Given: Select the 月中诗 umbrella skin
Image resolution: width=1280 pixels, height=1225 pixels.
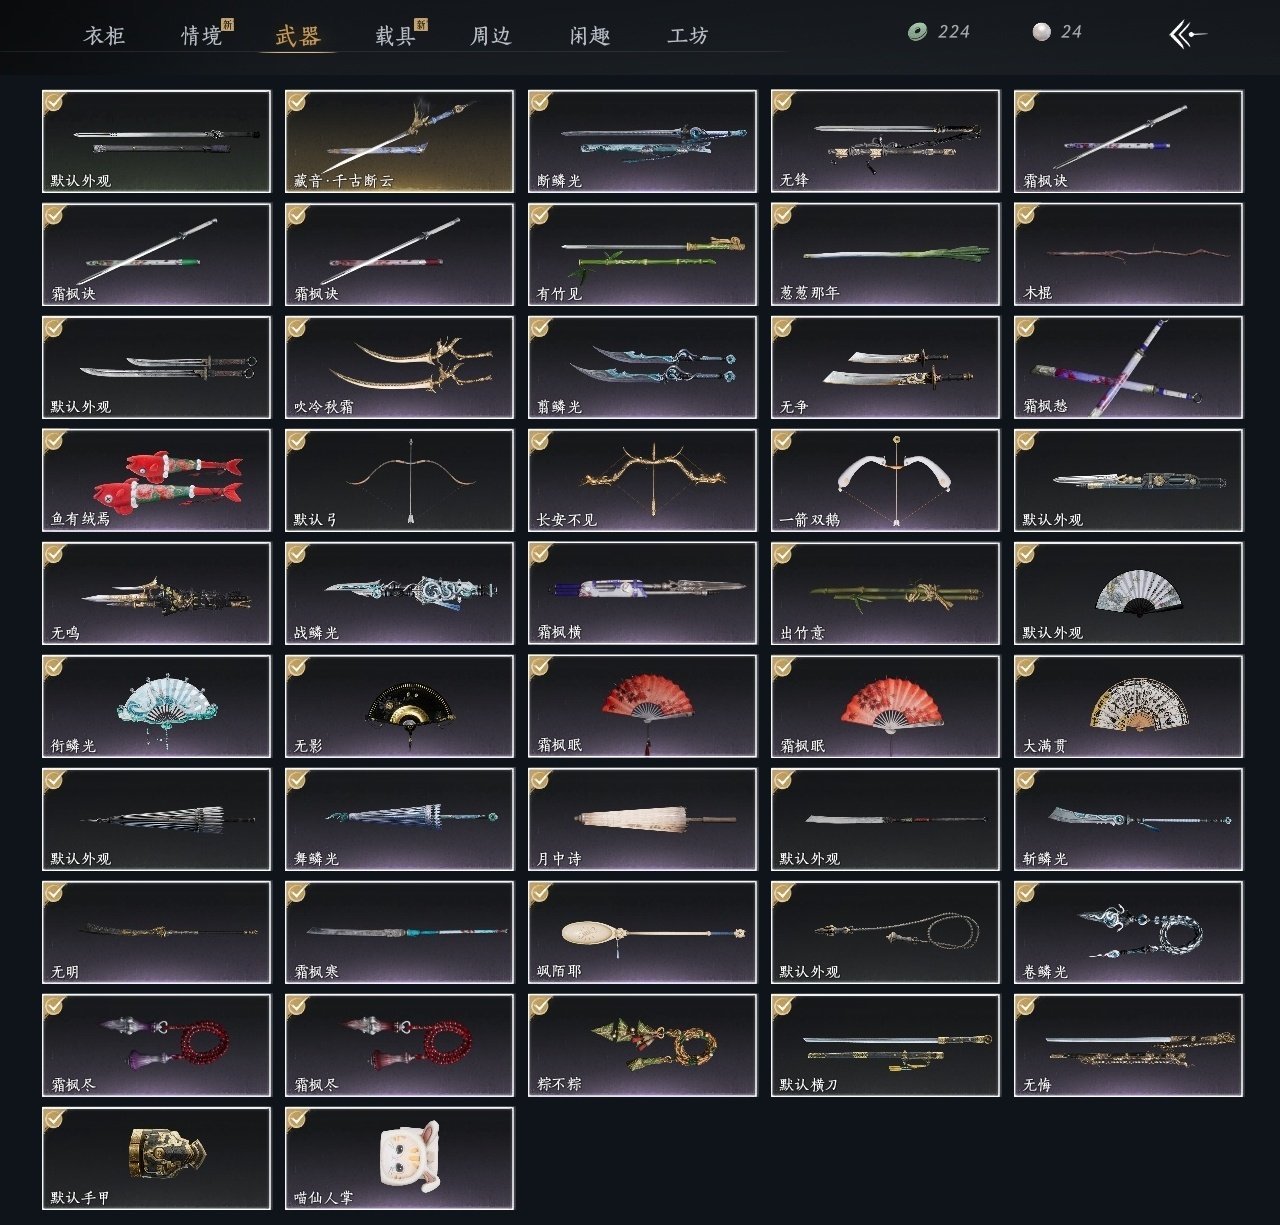Looking at the screenshot, I should coord(642,819).
